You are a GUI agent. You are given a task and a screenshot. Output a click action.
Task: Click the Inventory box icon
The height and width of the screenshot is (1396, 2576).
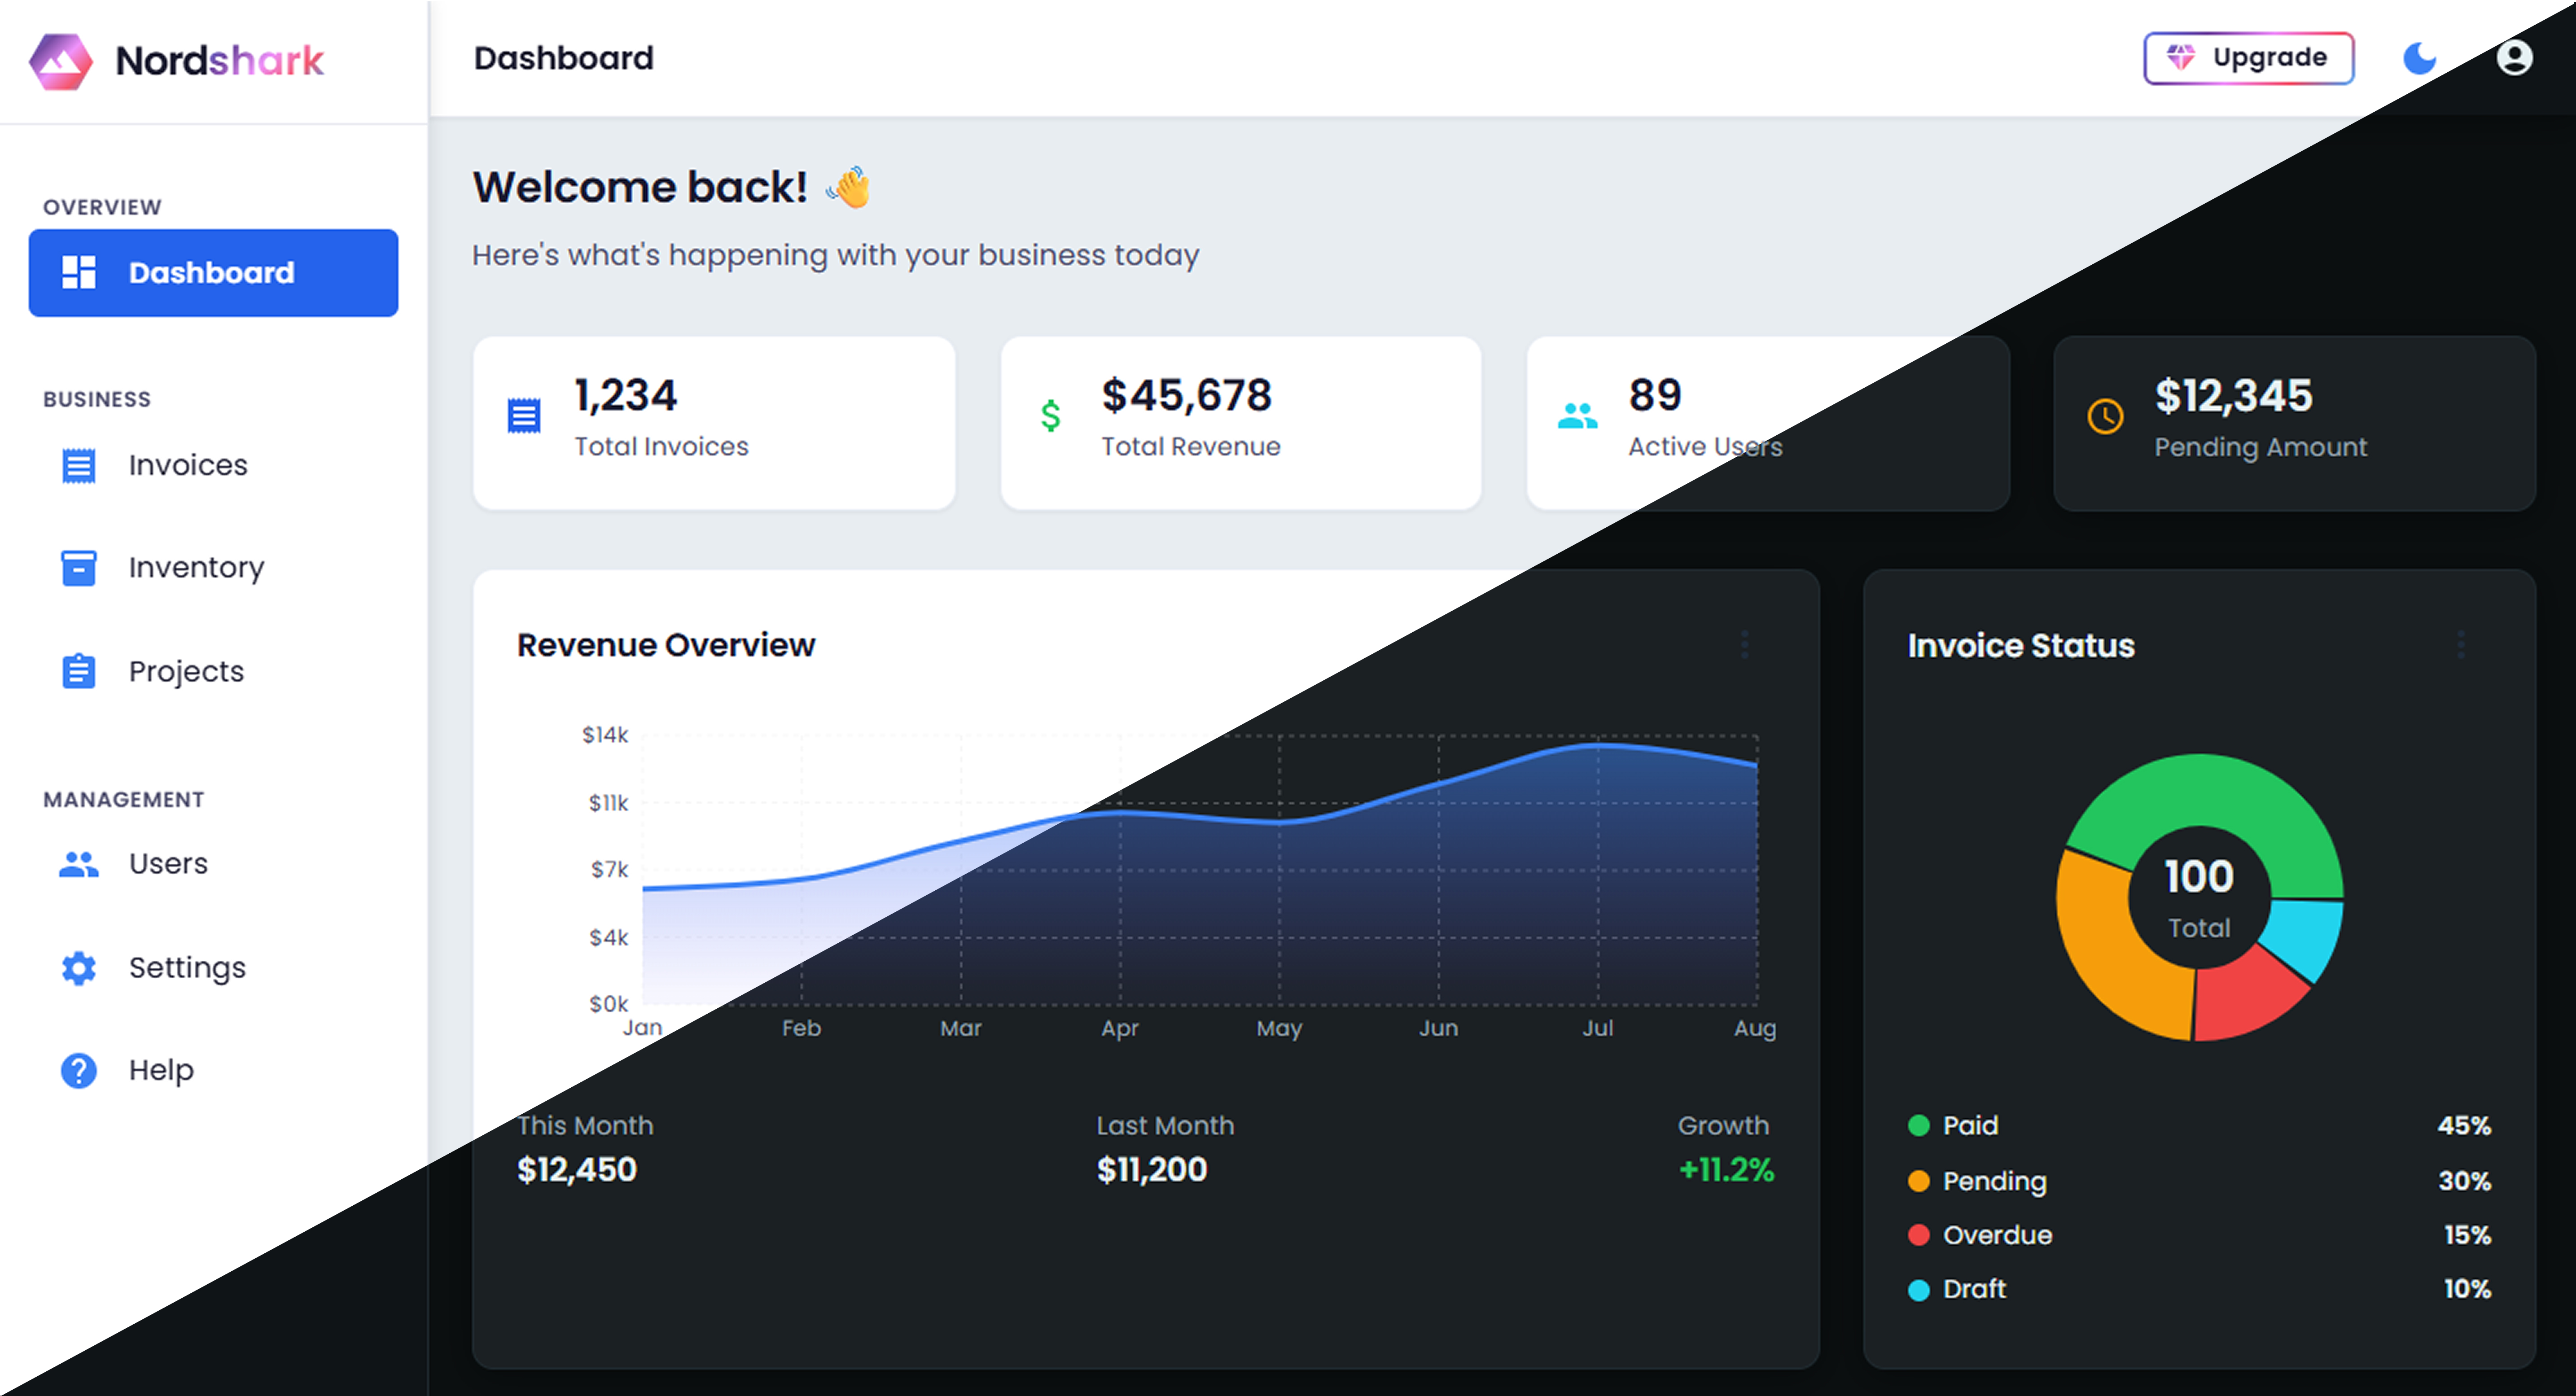[79, 567]
